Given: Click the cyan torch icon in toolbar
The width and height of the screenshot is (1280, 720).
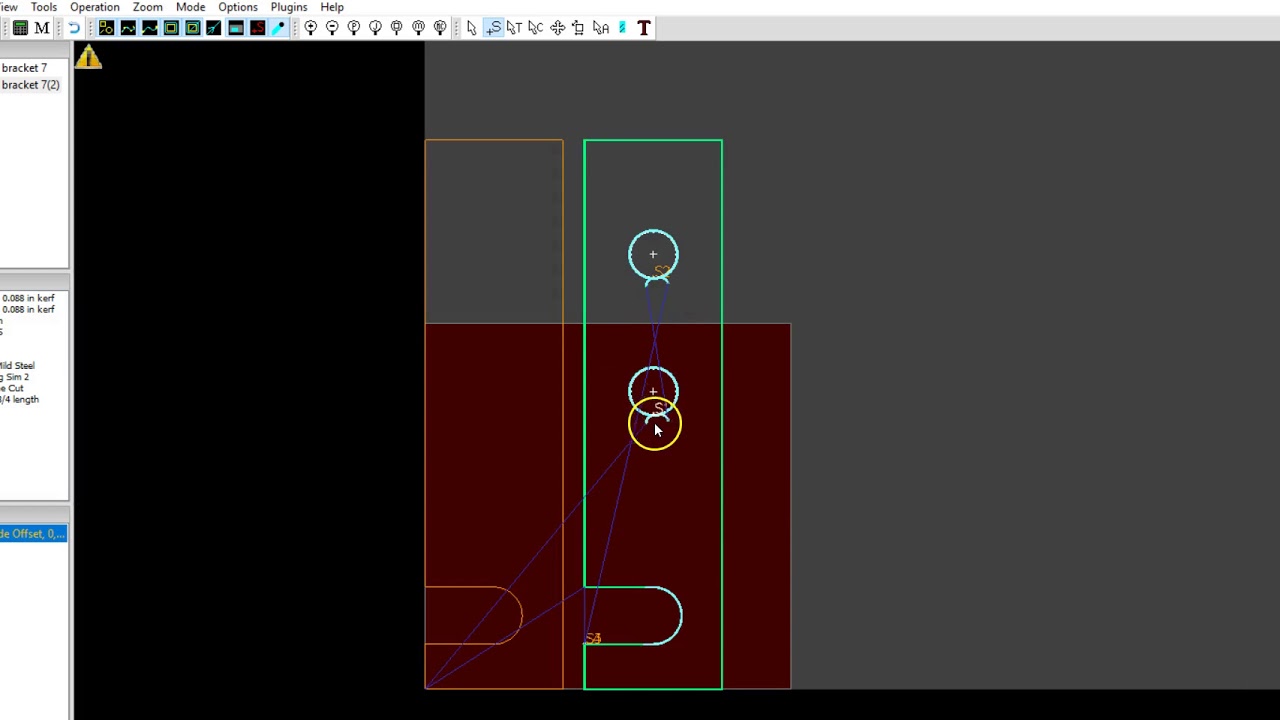Looking at the screenshot, I should (x=279, y=28).
